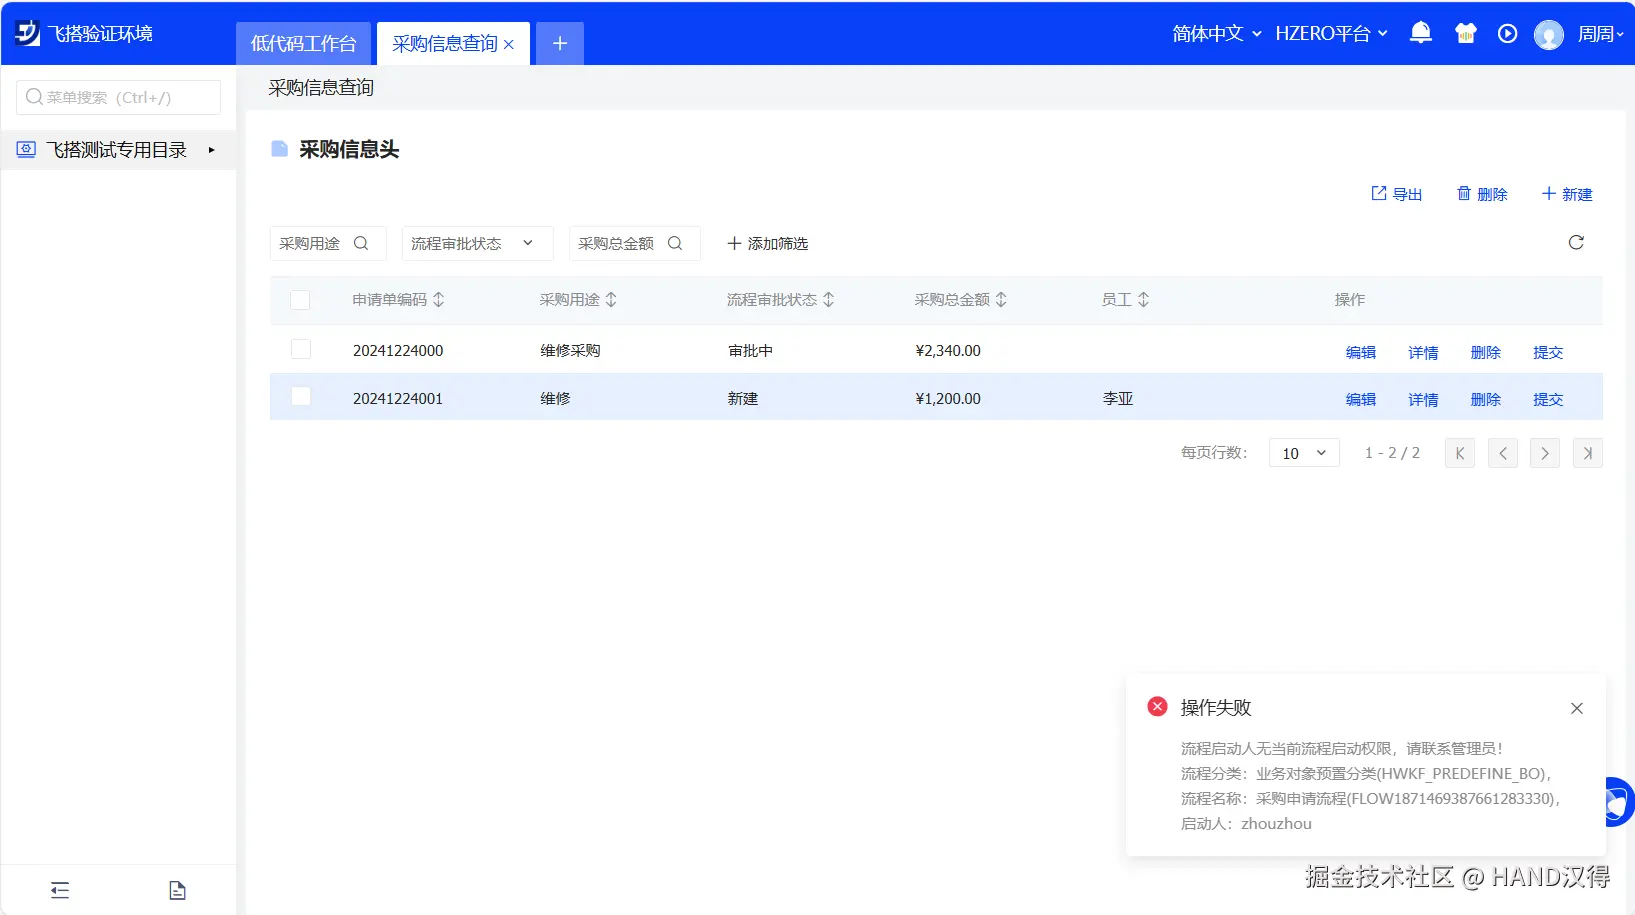Viewport: 1635px width, 915px height.
Task: Open the 简体中文 language dropdown
Action: [1216, 34]
